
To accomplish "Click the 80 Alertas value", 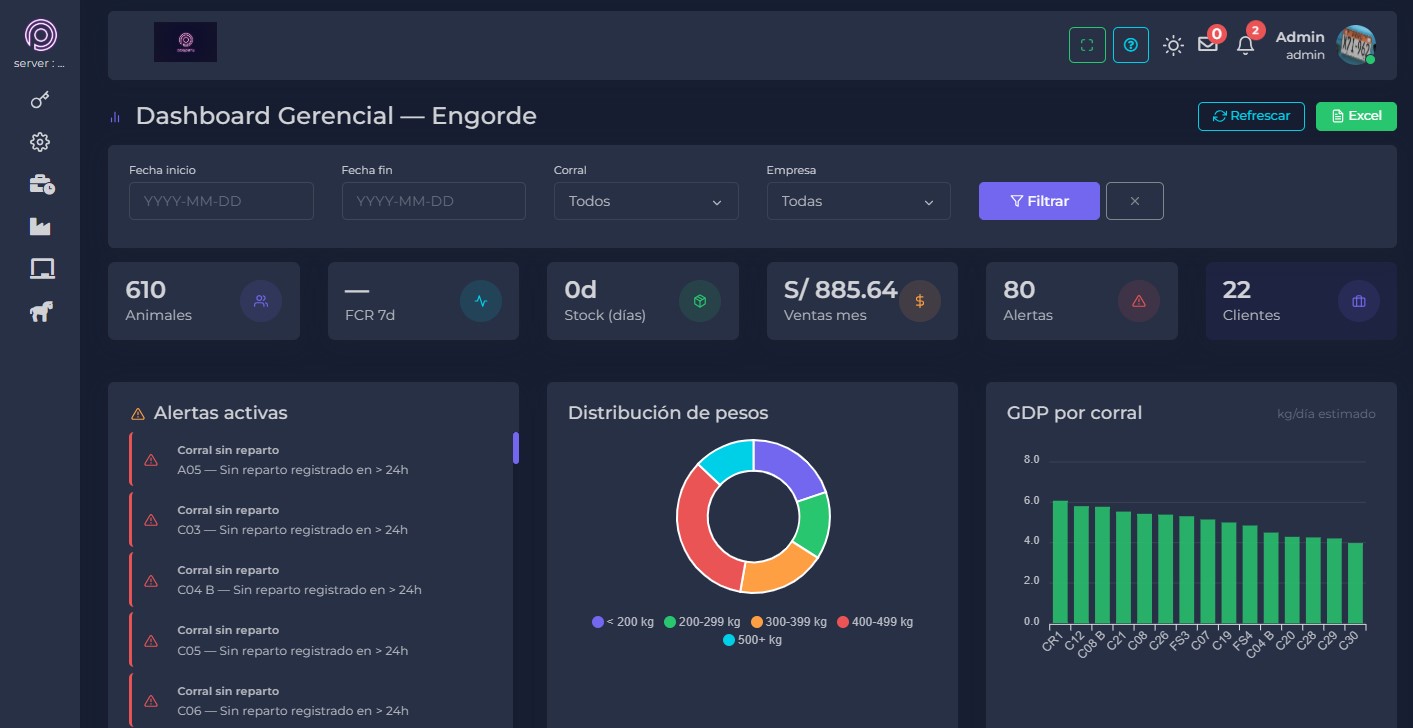I will [x=1019, y=290].
